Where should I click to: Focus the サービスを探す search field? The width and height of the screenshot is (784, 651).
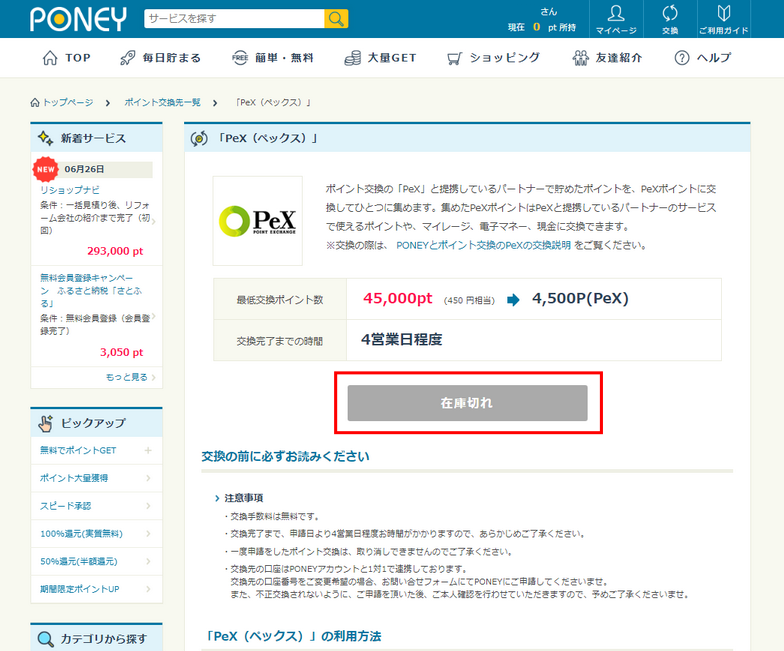tap(234, 19)
